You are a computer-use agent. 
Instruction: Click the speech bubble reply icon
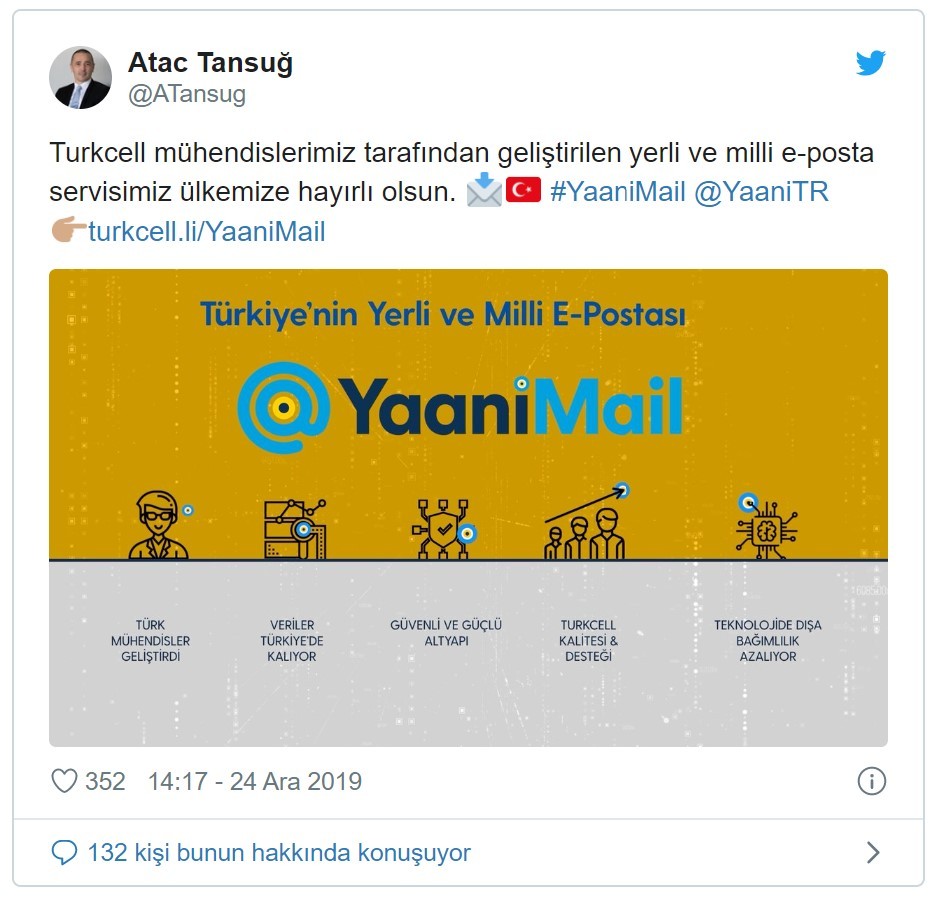(x=64, y=852)
